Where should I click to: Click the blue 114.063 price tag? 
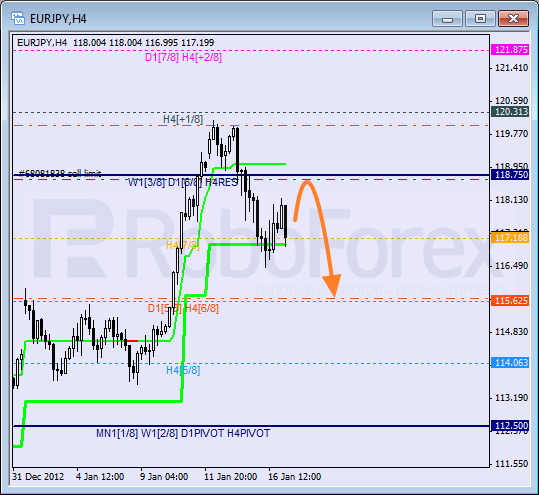click(510, 363)
